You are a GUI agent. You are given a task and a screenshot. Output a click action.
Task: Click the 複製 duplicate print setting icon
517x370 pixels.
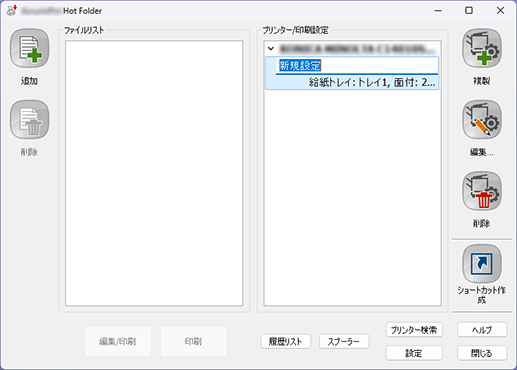482,48
